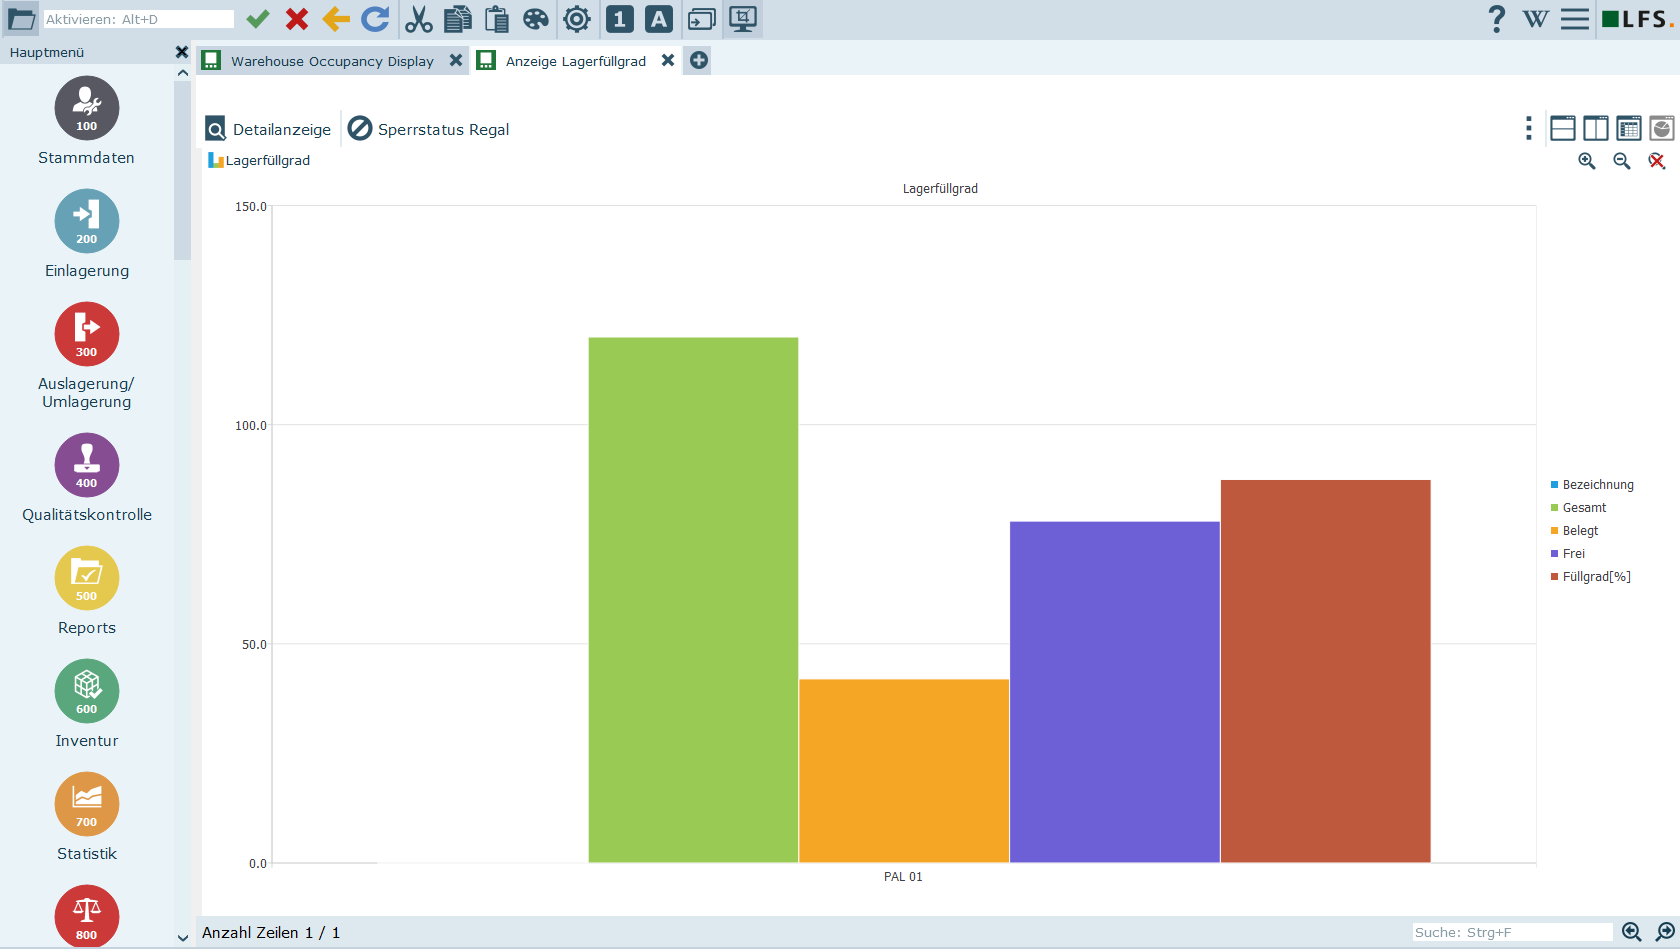Toggle Frei series in legend
This screenshot has height=949, width=1680.
click(1568, 554)
